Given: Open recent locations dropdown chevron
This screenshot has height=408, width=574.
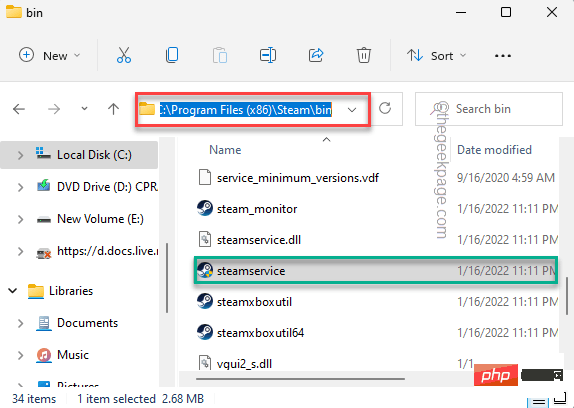Looking at the screenshot, I should (84, 109).
